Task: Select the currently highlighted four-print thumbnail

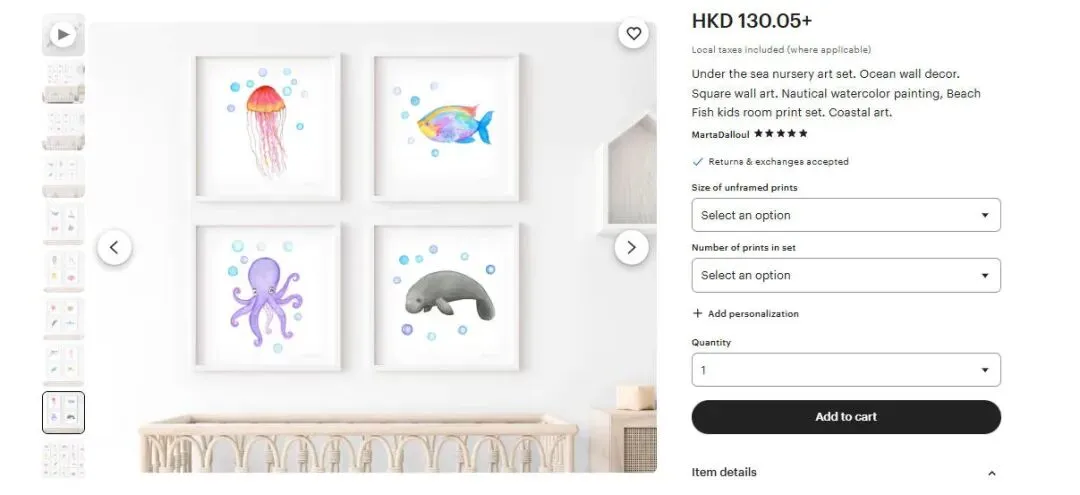Action: coord(63,412)
